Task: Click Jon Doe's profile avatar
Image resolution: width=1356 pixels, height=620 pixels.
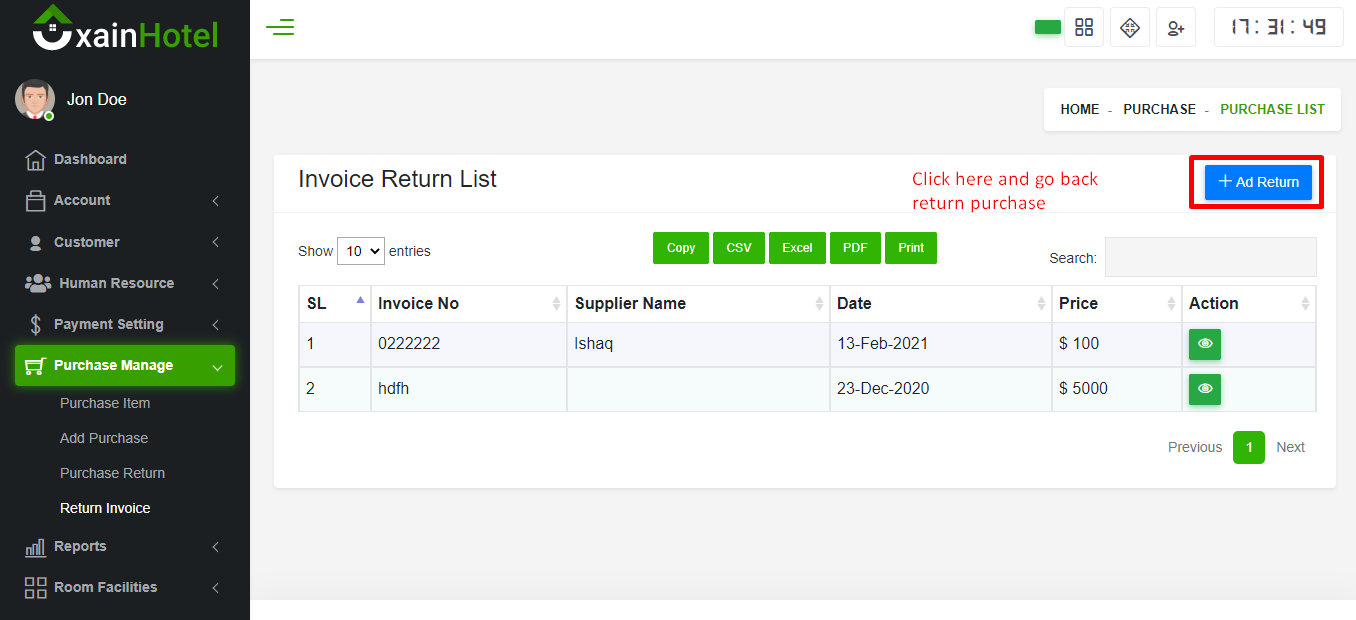Action: [x=35, y=100]
